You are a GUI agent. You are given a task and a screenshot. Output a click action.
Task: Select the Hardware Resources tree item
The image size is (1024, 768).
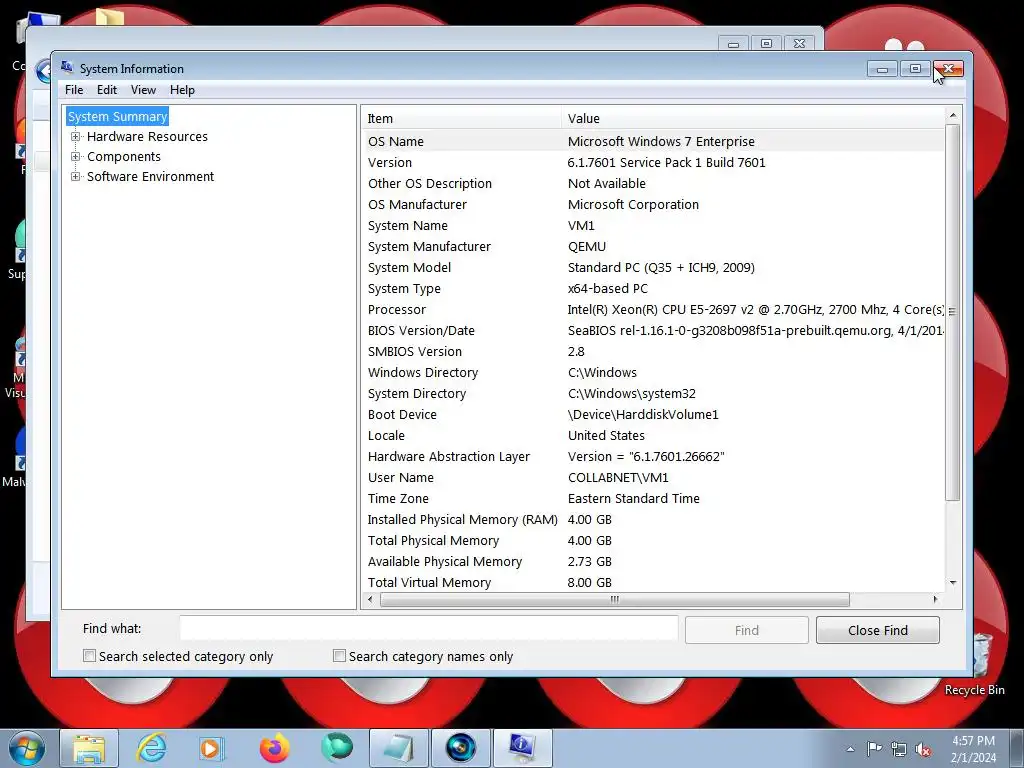click(147, 136)
